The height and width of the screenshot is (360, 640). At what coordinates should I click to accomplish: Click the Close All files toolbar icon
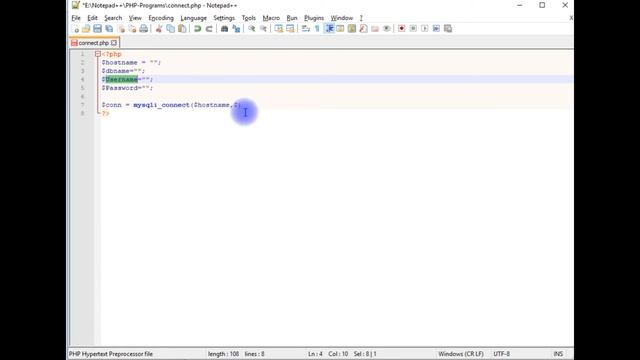[x=132, y=29]
